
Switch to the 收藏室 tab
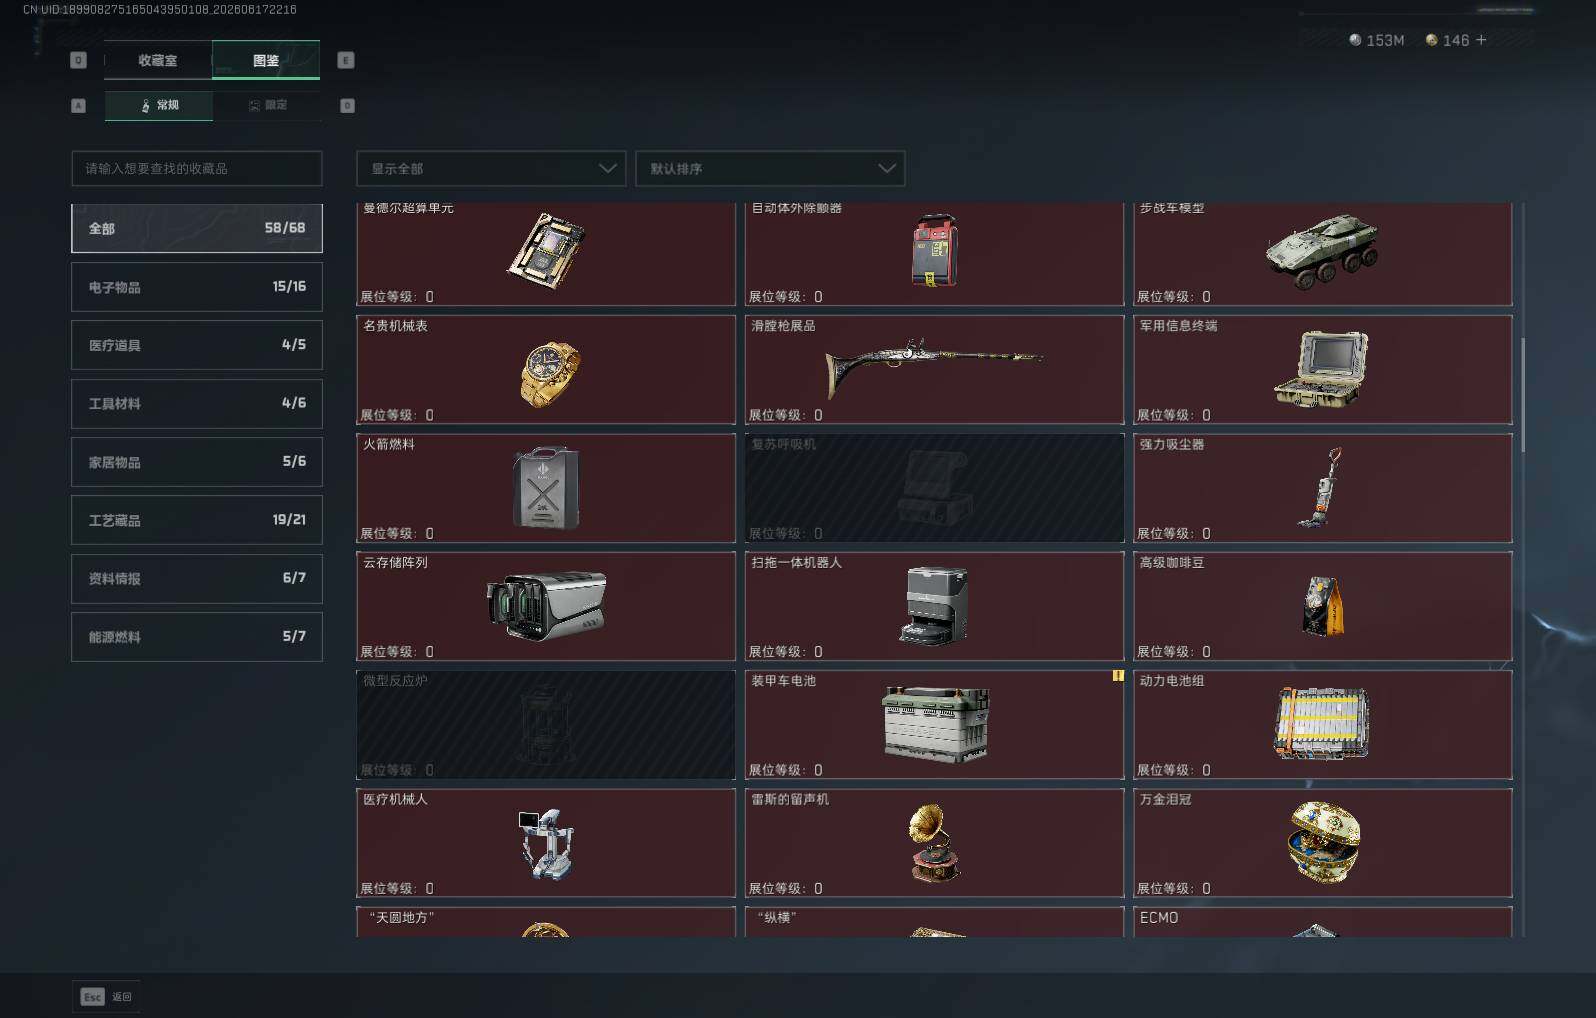(x=158, y=60)
